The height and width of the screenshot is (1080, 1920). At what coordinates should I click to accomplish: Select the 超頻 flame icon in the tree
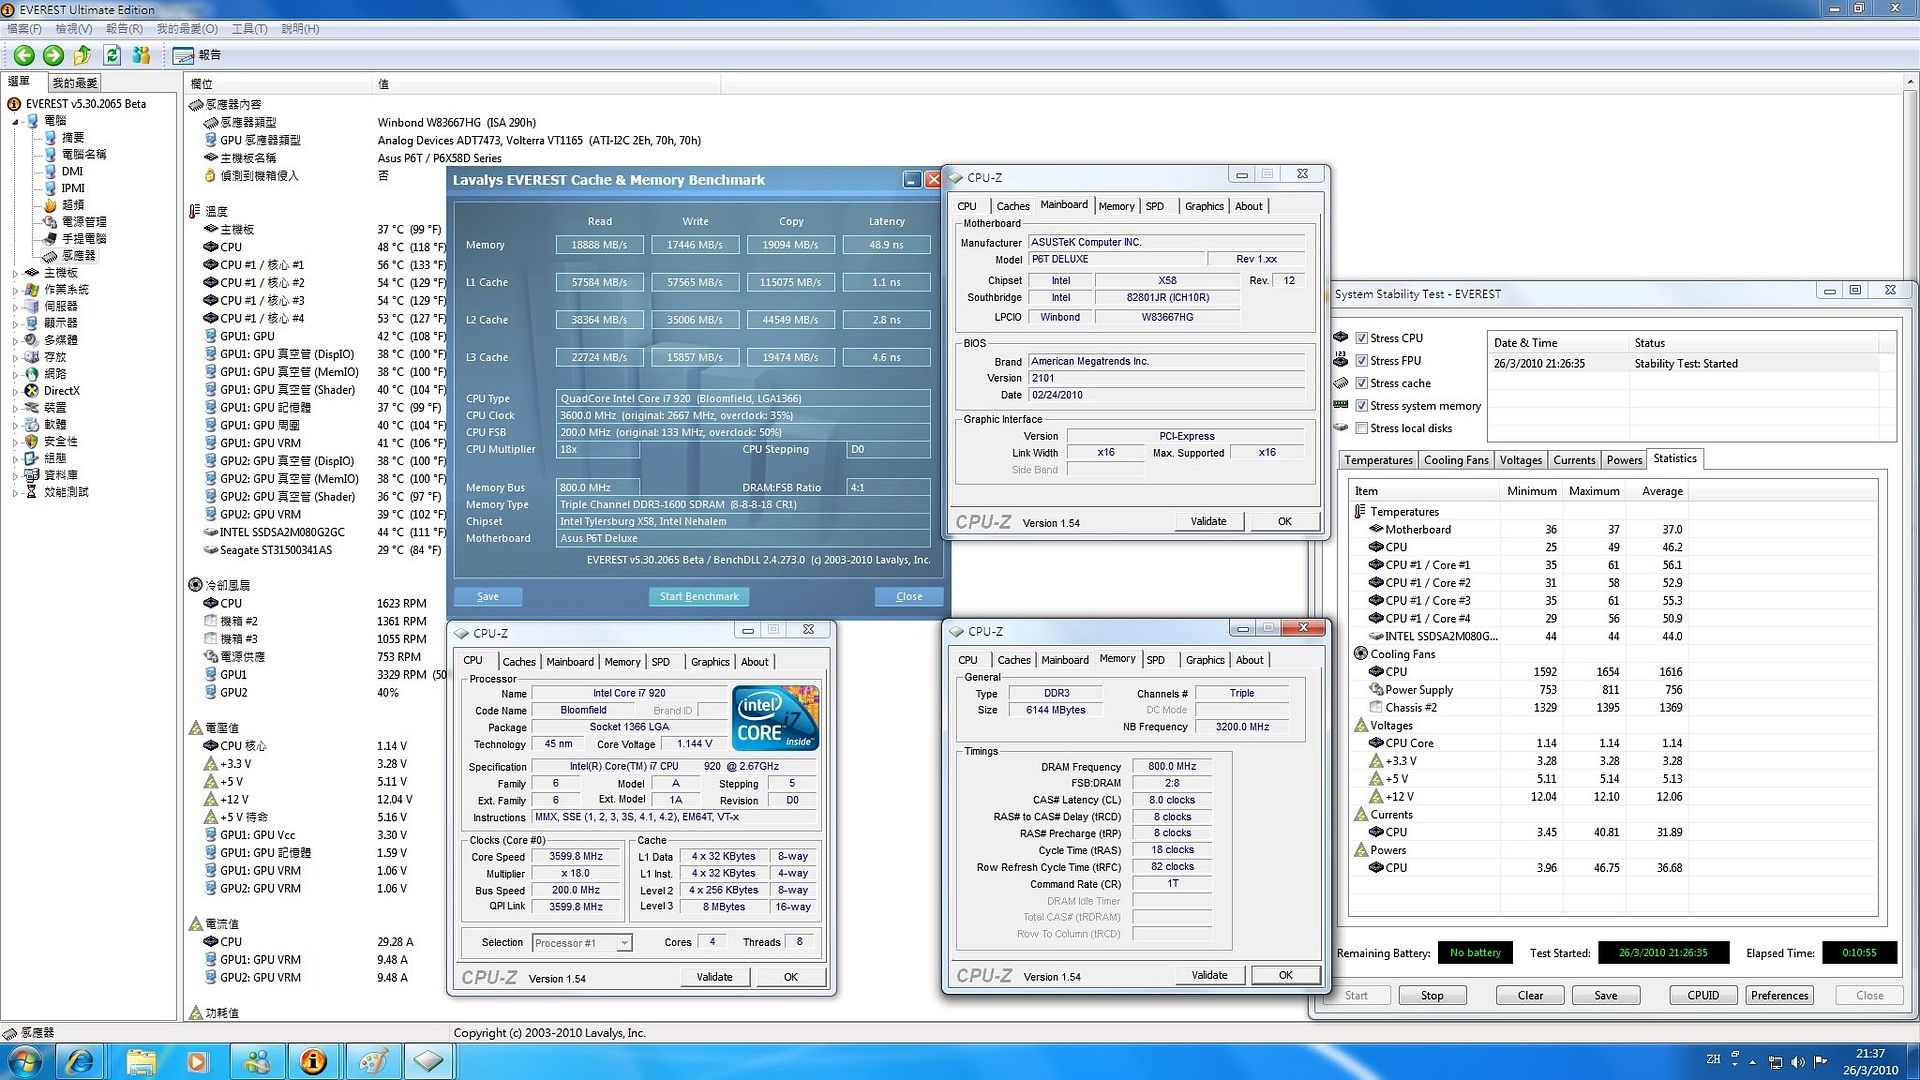pyautogui.click(x=50, y=205)
